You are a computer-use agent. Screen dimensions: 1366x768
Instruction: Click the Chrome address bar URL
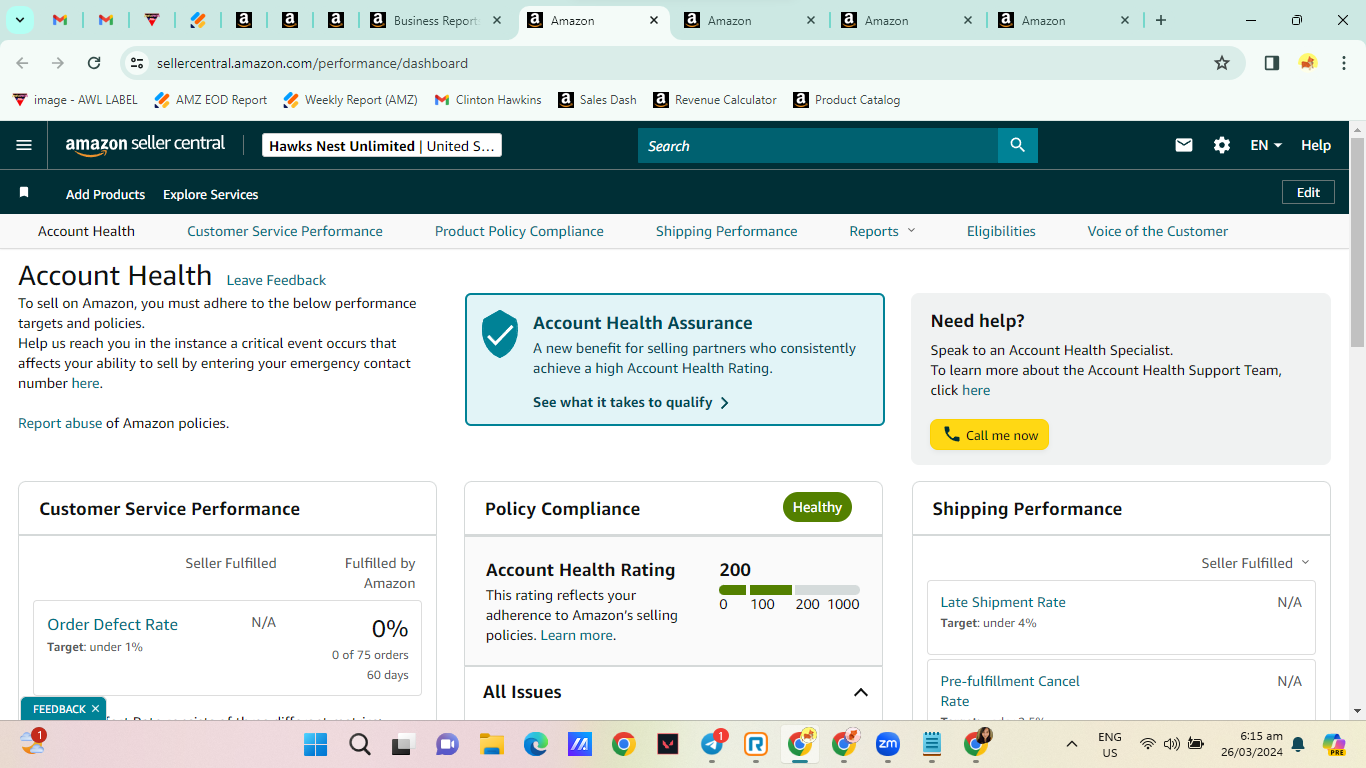pos(312,63)
